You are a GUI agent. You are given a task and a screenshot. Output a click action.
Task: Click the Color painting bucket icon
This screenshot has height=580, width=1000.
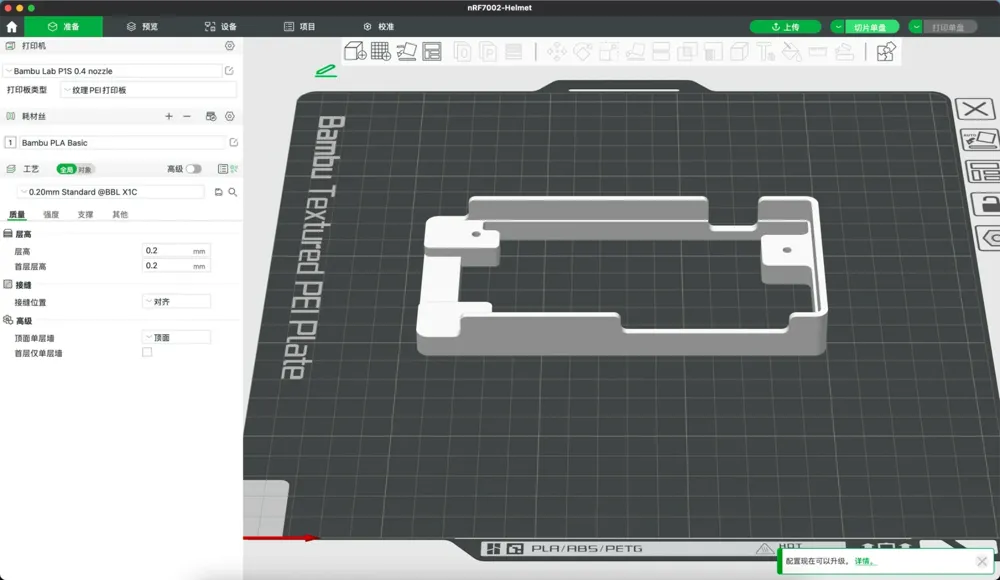pyautogui.click(x=791, y=51)
